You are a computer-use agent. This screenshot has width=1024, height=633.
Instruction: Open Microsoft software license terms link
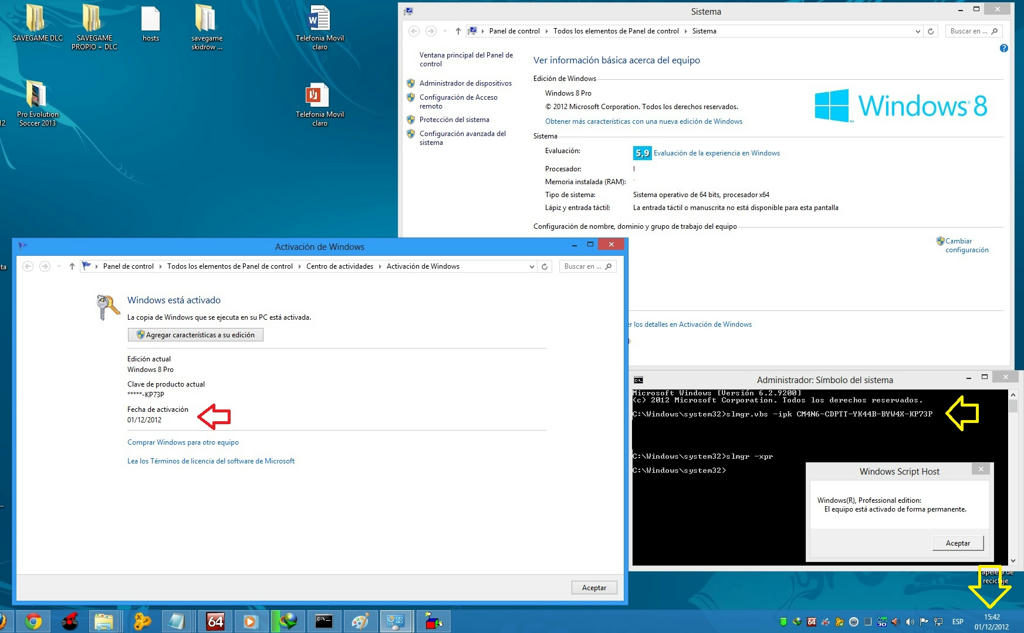point(211,461)
